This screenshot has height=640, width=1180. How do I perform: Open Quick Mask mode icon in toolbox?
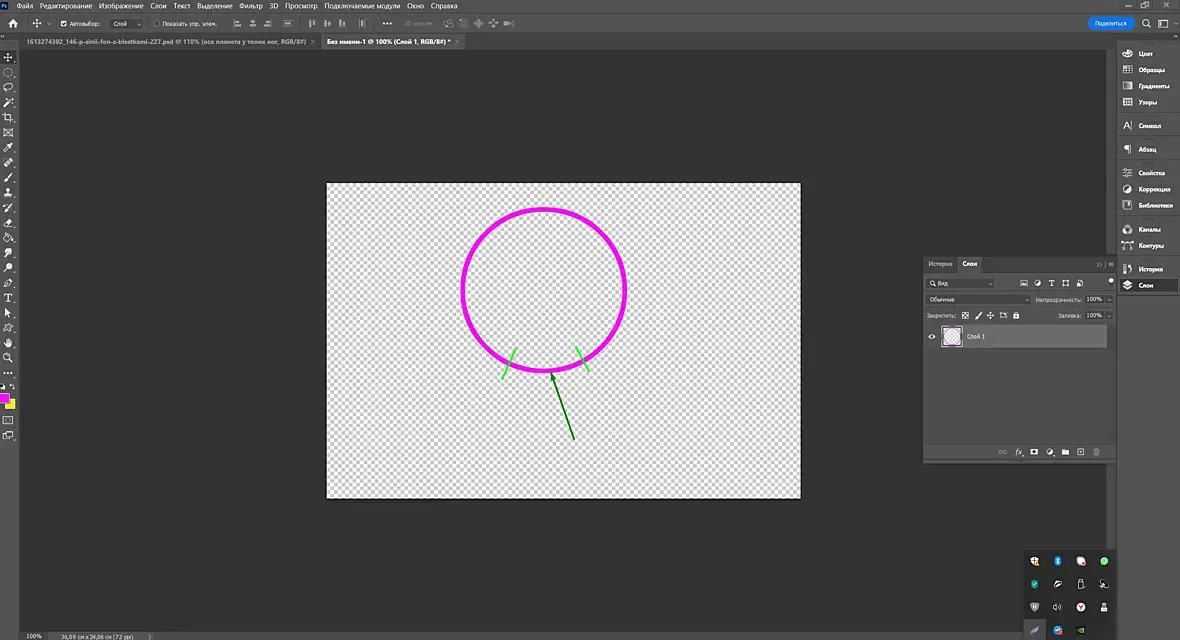[8, 420]
